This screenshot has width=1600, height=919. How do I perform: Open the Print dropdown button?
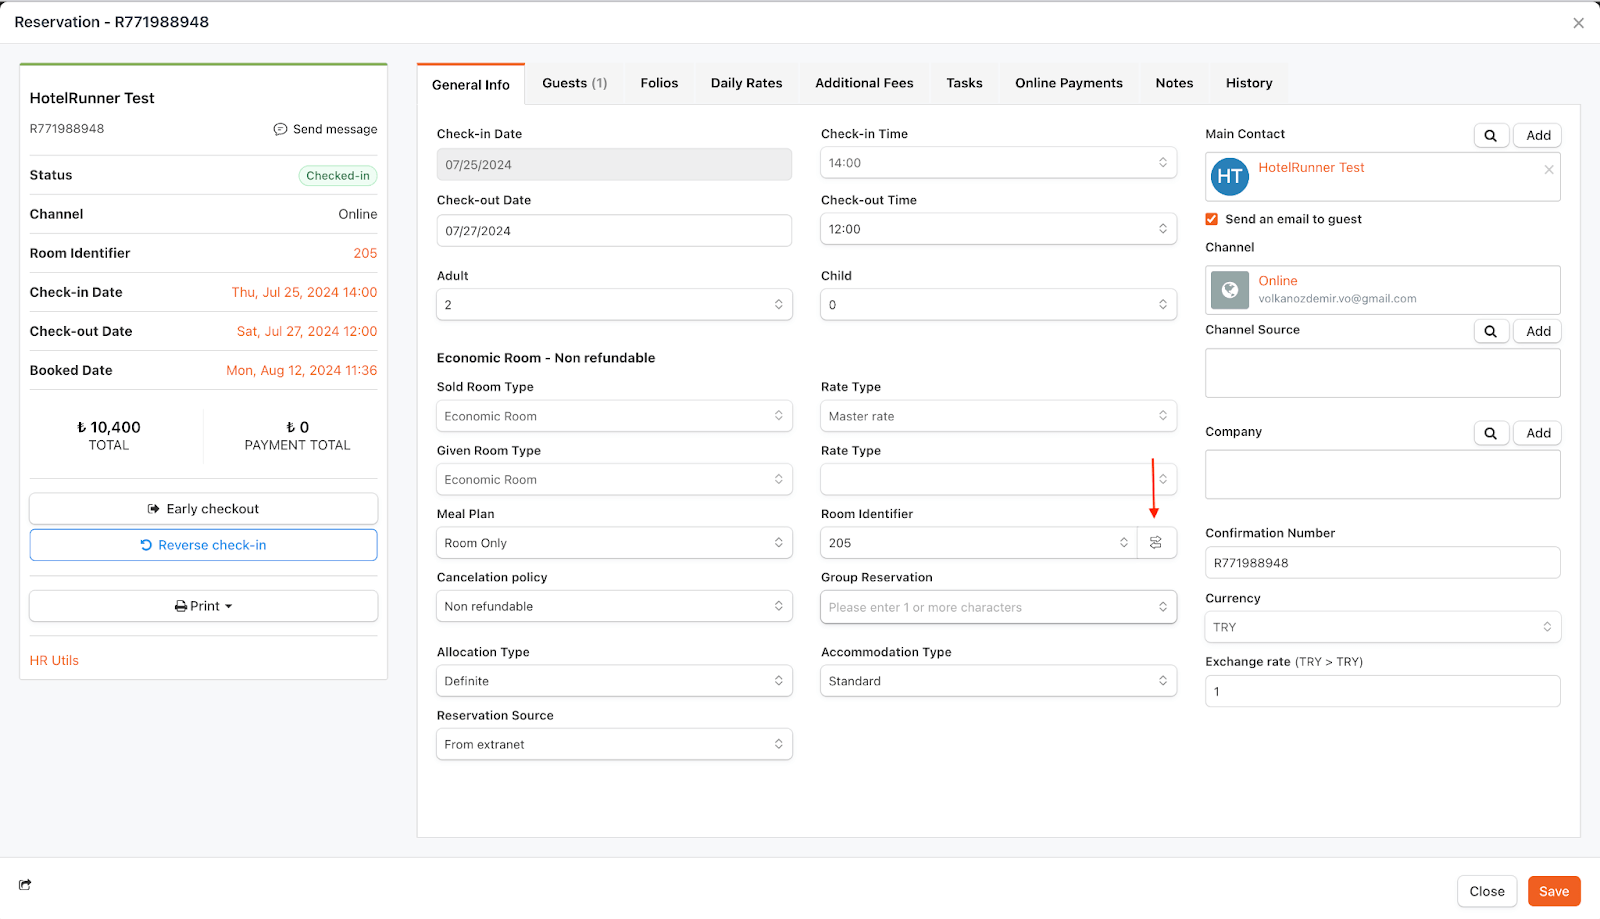pos(203,606)
